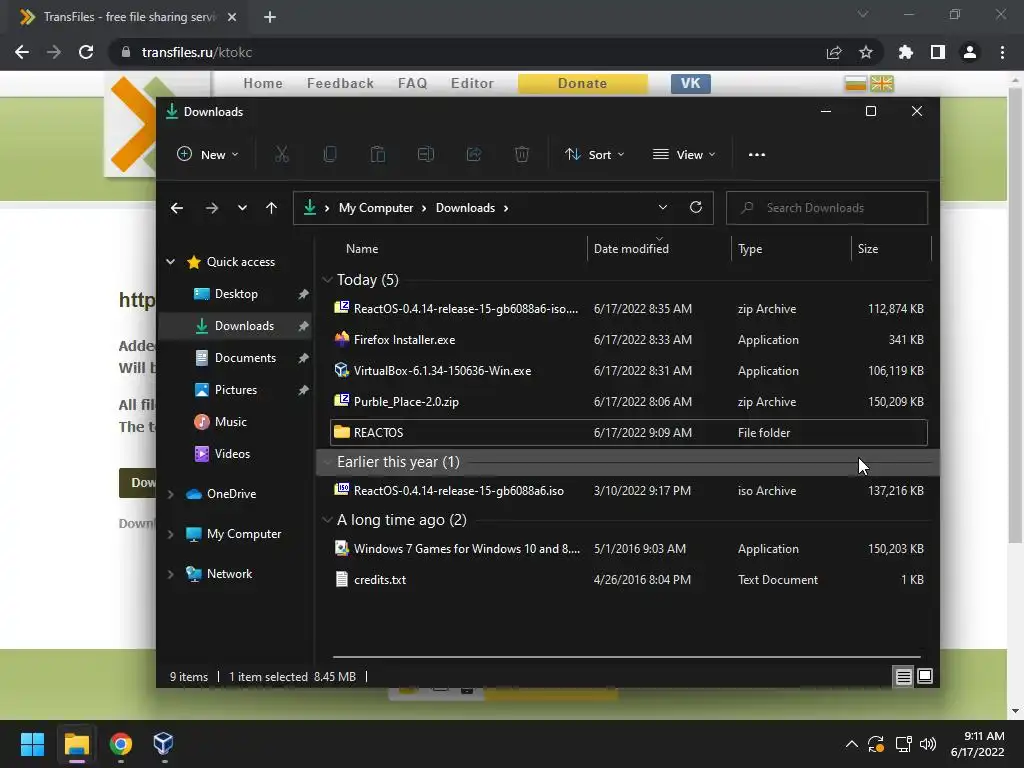This screenshot has width=1024, height=768.
Task: Switch to details view layout icon
Action: 903,677
